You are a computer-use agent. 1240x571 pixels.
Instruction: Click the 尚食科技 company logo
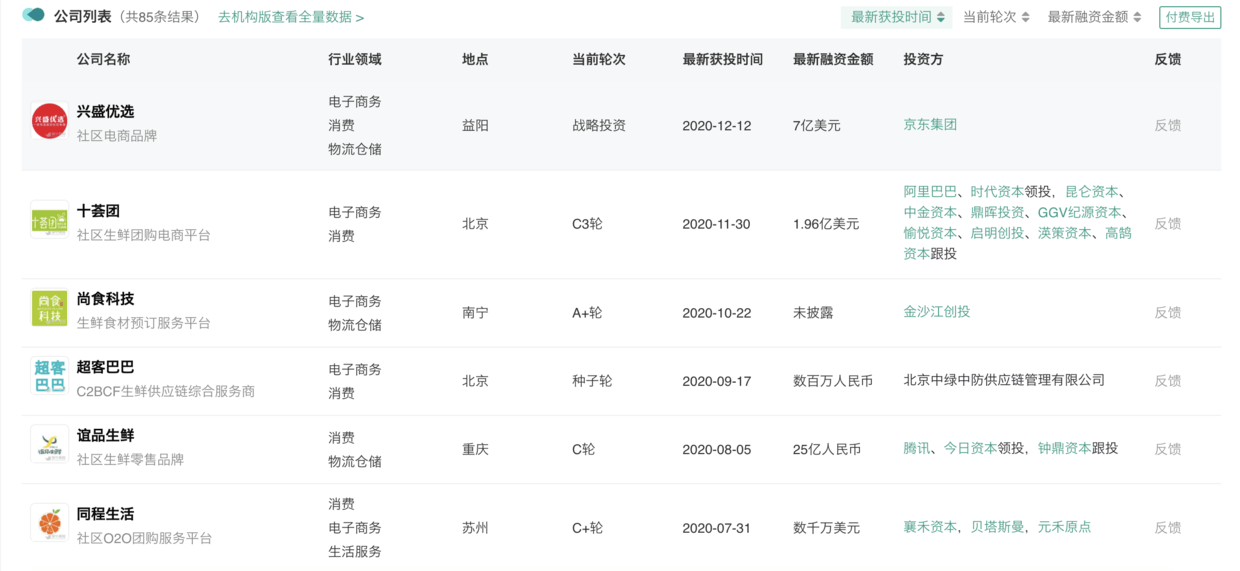49,308
